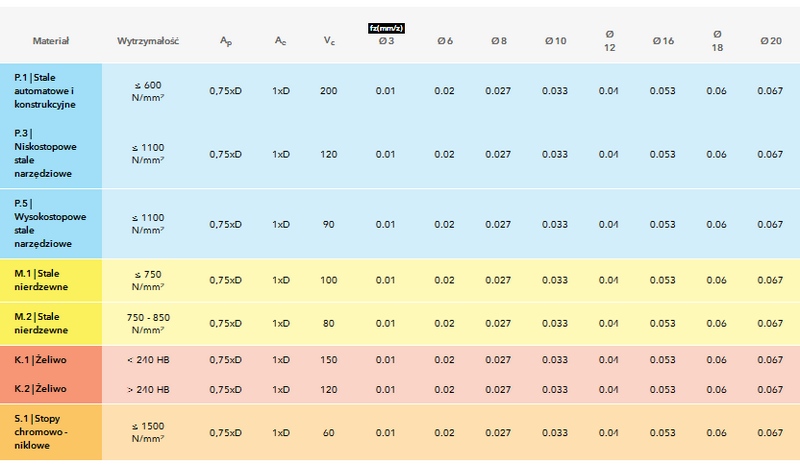The height and width of the screenshot is (464, 800).
Task: Click the ≤ 1500 N/mm² strength cell
Action: (148, 432)
